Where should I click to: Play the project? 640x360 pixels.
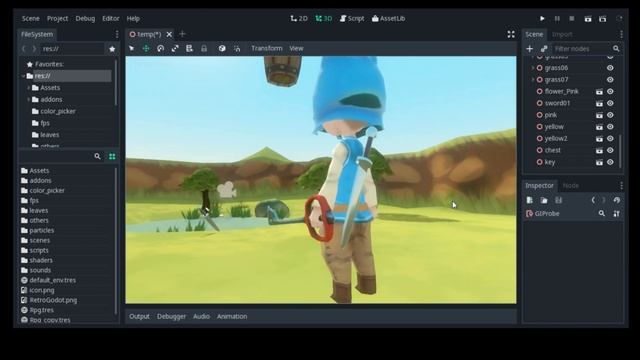click(x=542, y=18)
